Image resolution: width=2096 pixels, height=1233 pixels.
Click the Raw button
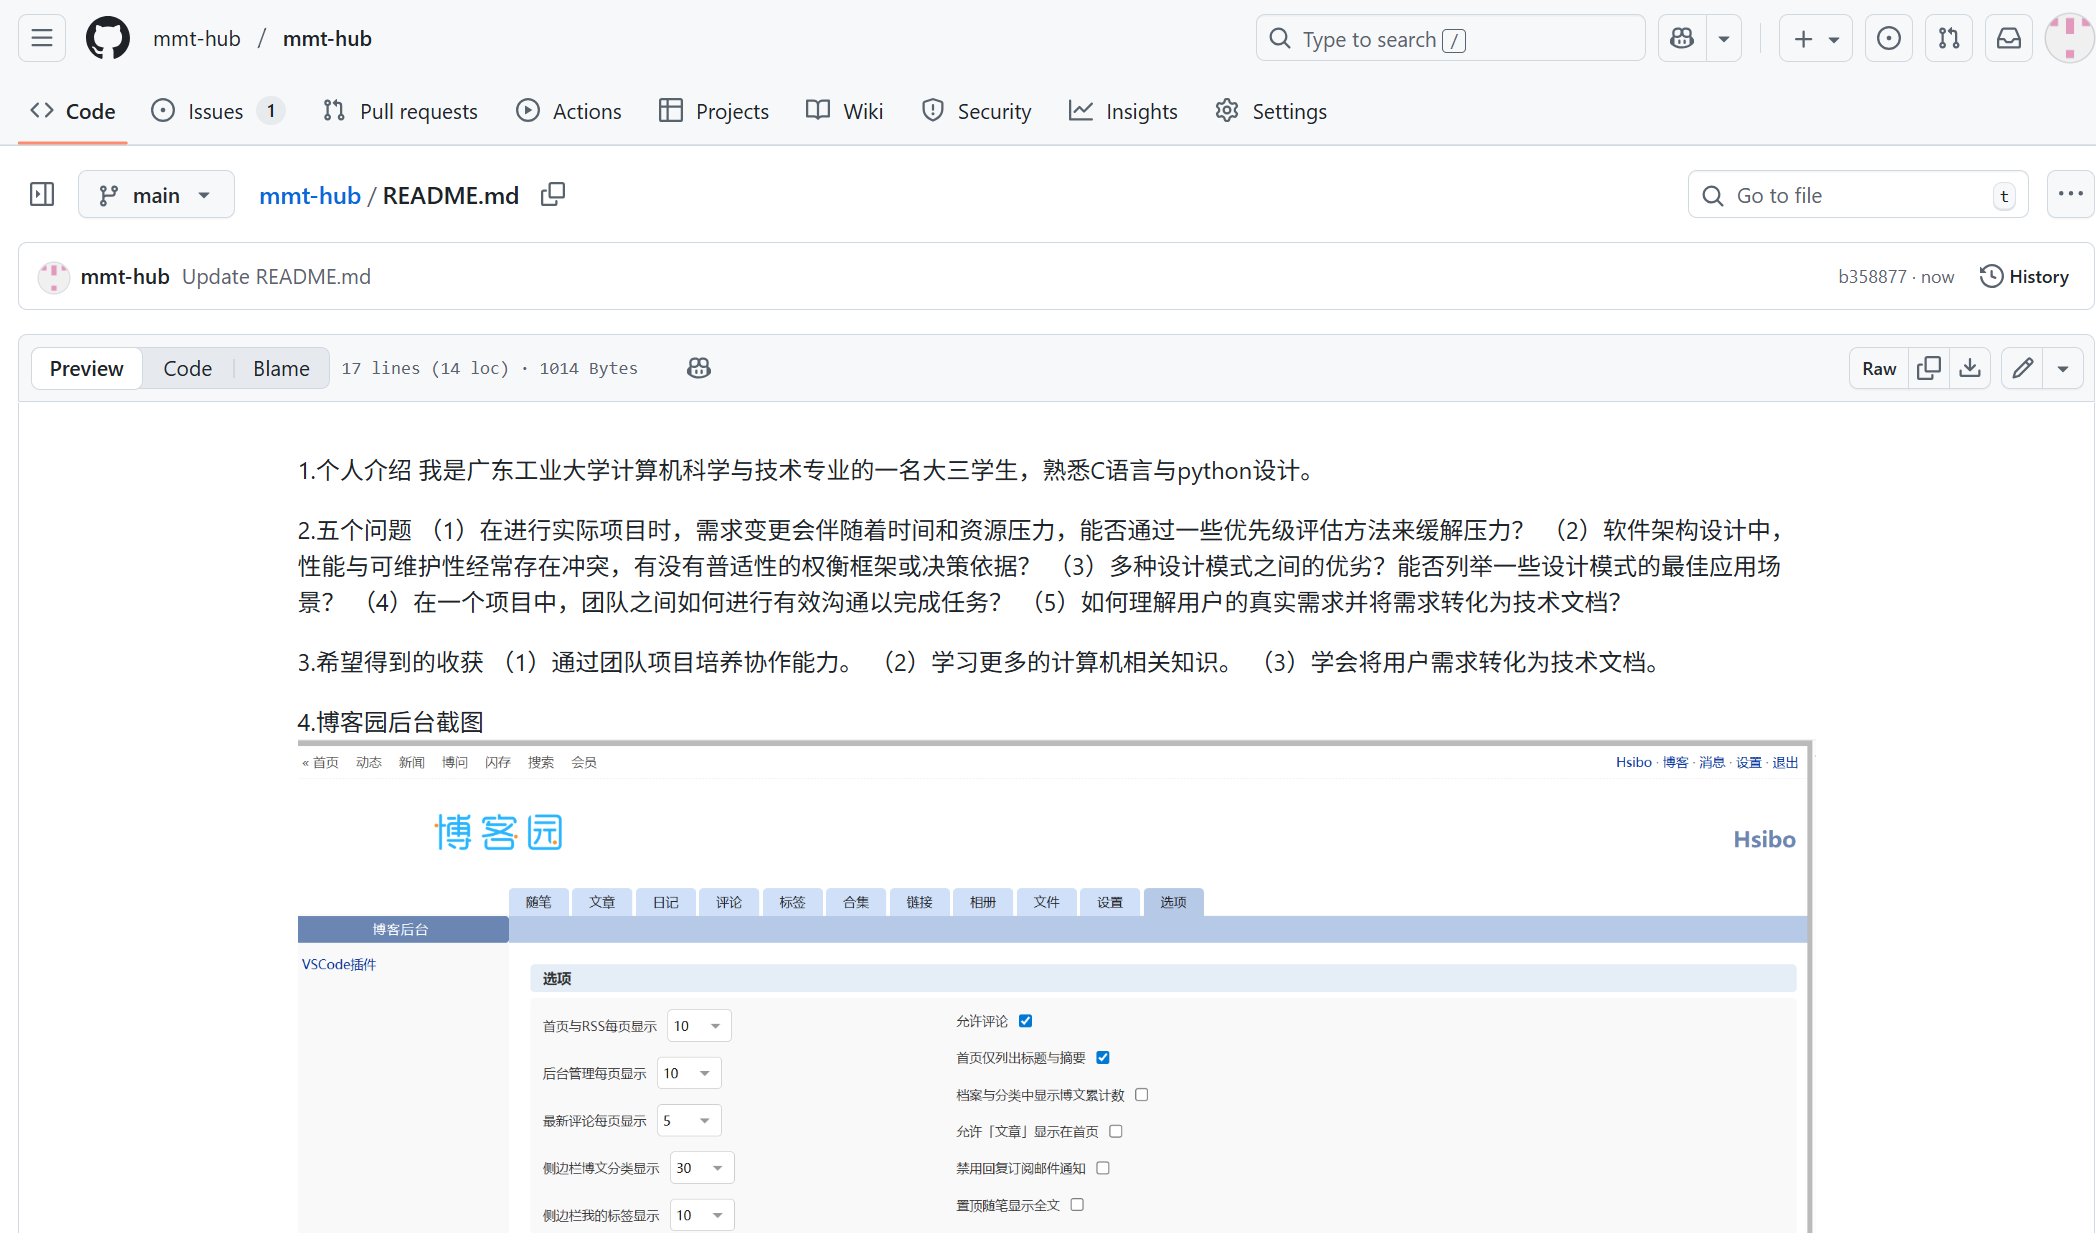pos(1879,368)
